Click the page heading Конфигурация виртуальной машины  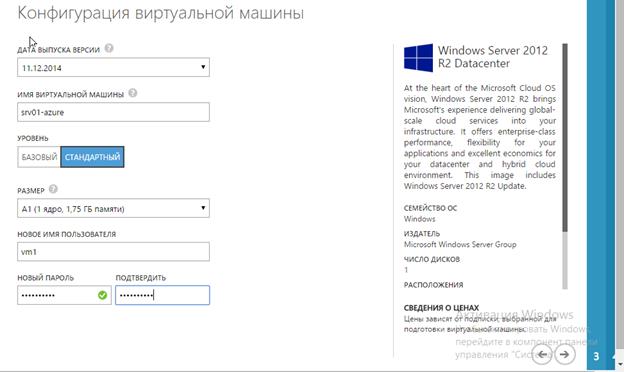161,13
